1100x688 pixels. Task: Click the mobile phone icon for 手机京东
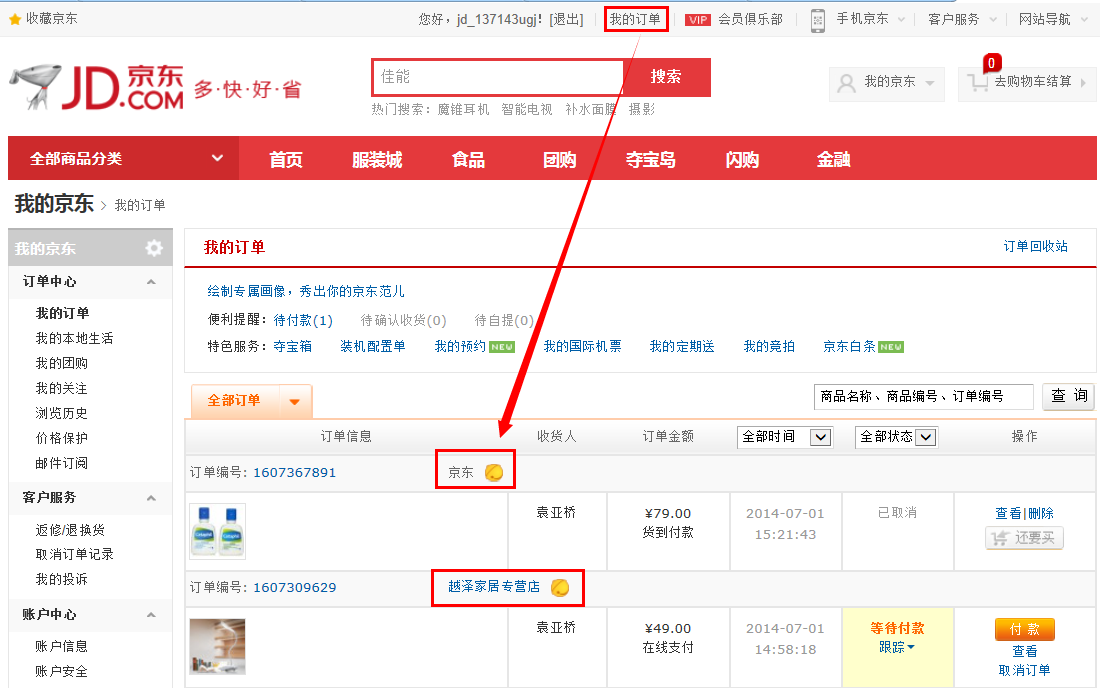[817, 20]
